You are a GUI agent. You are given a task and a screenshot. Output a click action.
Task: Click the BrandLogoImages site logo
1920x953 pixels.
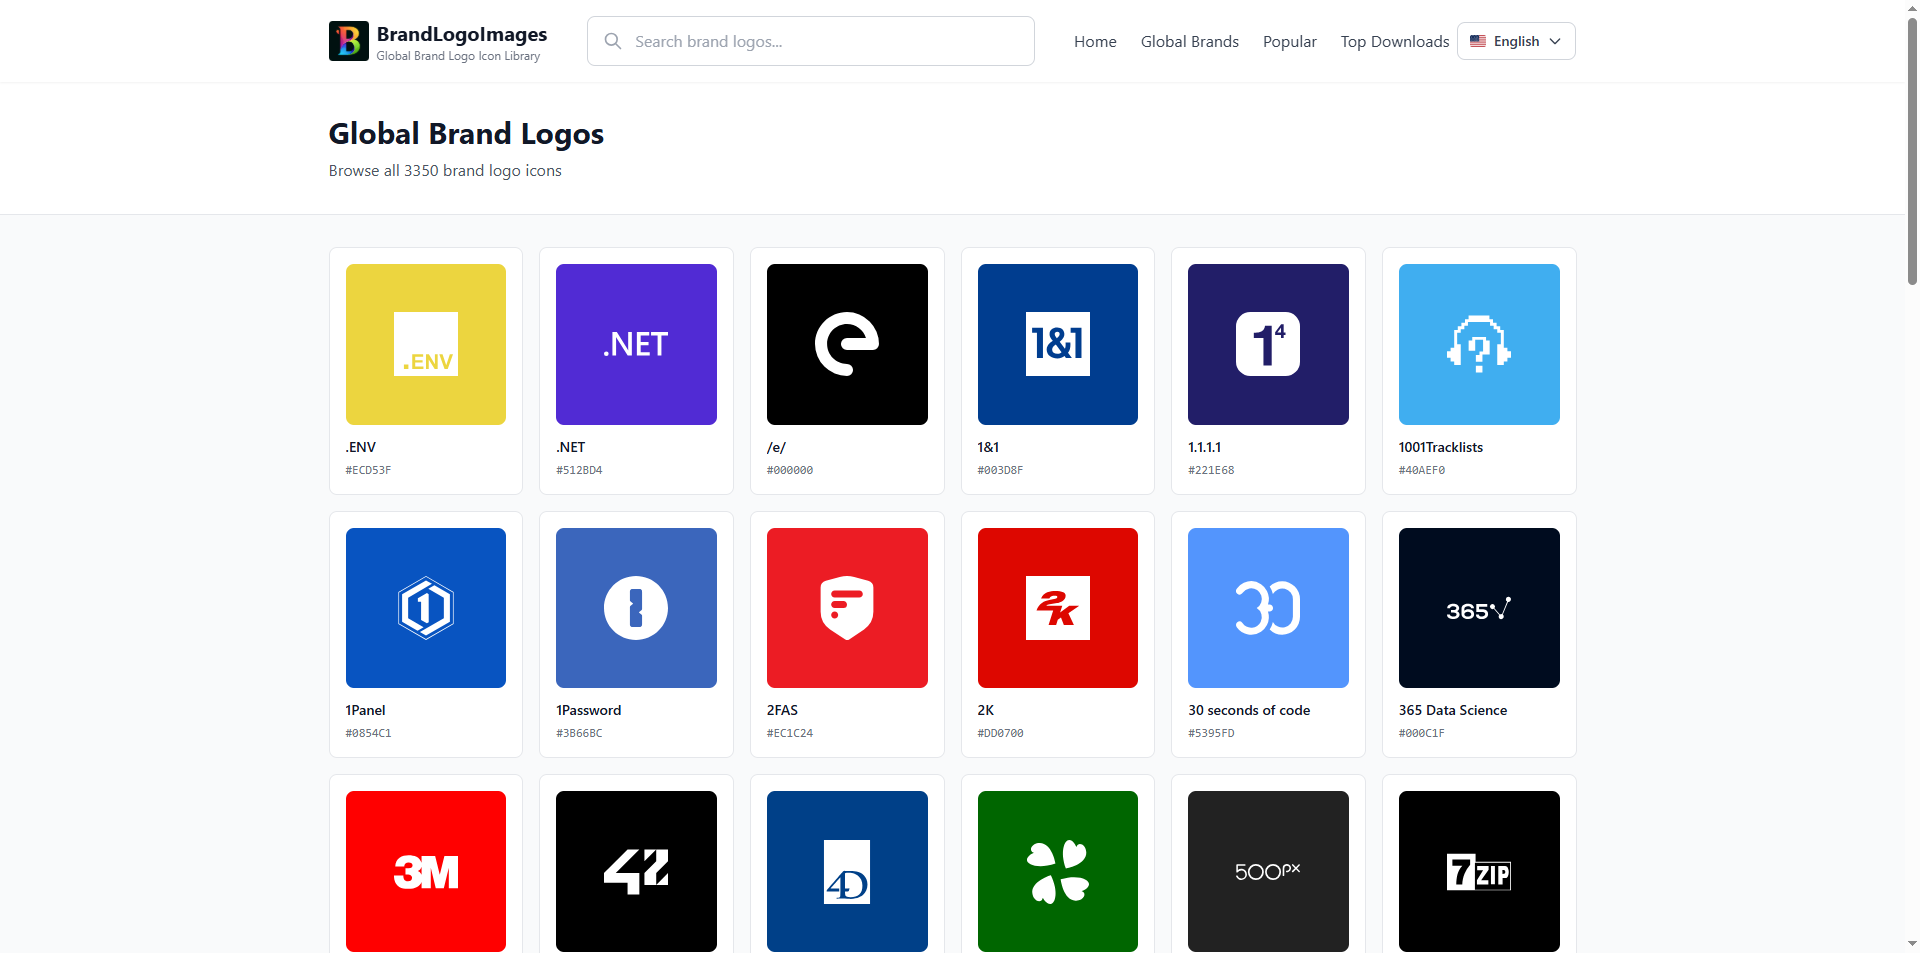(x=437, y=41)
